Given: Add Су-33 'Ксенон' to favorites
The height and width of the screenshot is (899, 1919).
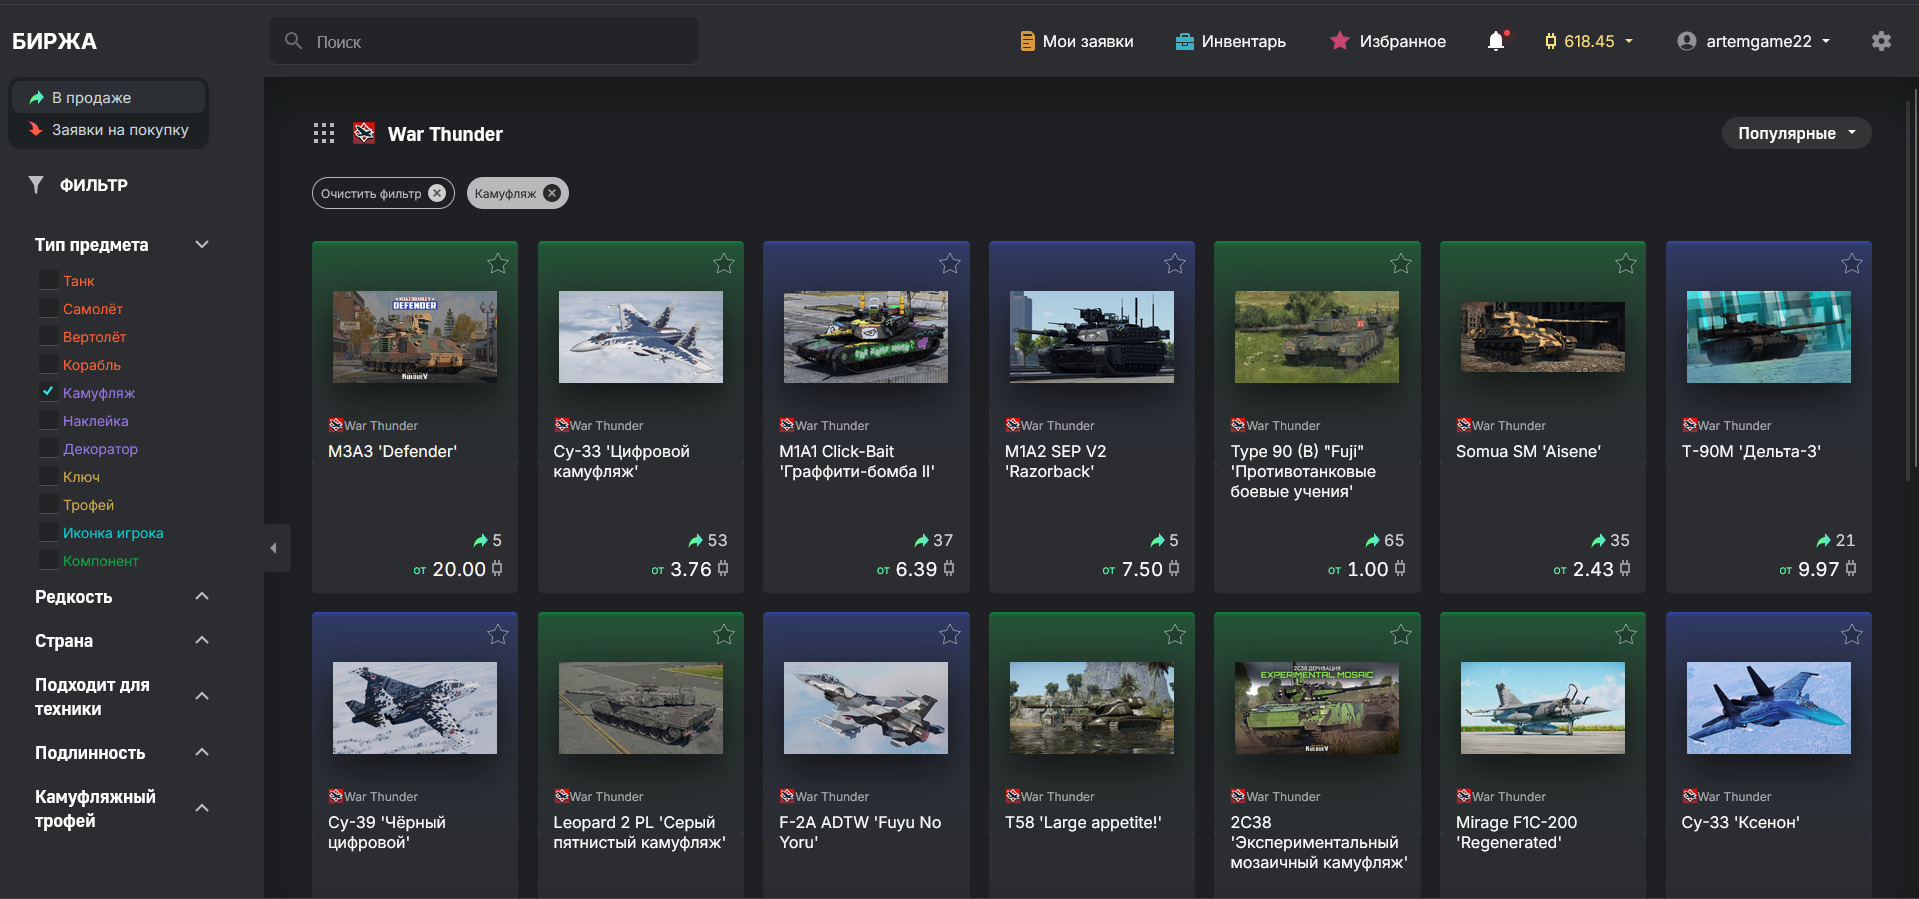Looking at the screenshot, I should click(x=1851, y=635).
